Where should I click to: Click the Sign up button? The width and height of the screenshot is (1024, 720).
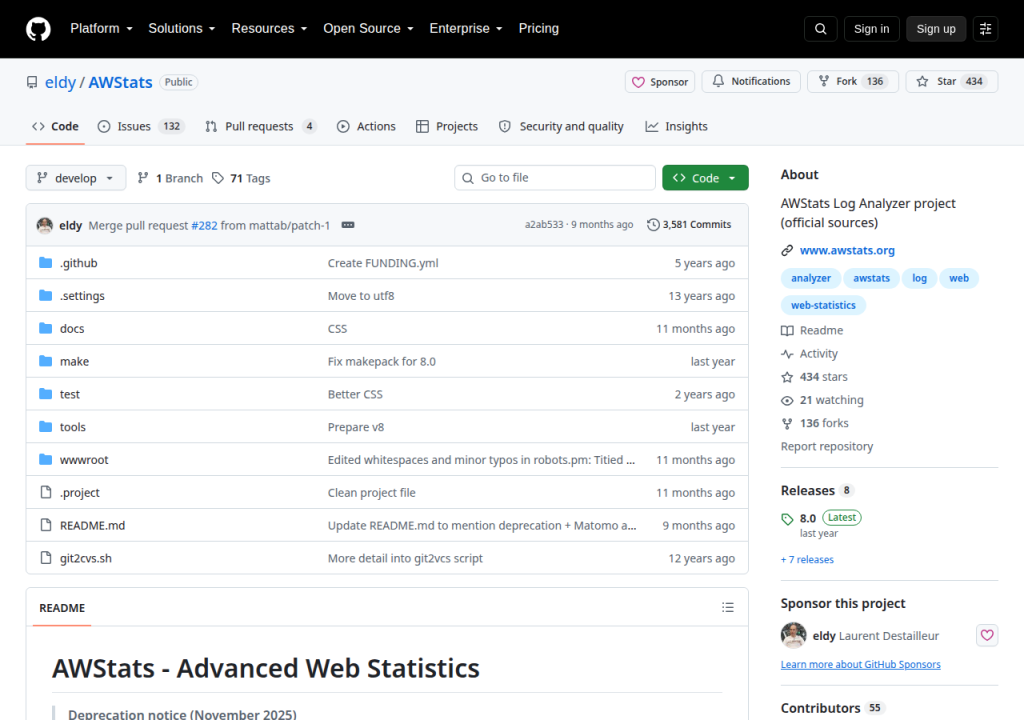[936, 29]
